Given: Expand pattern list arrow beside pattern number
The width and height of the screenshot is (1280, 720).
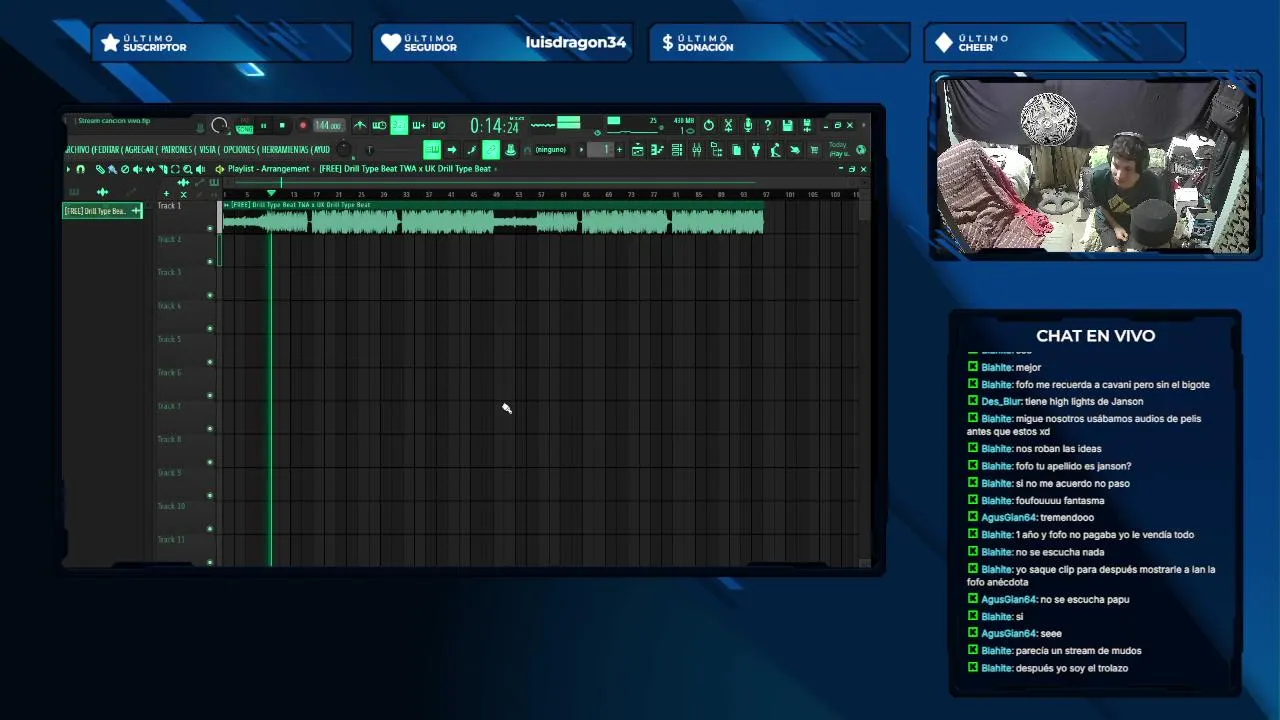Looking at the screenshot, I should click(581, 149).
